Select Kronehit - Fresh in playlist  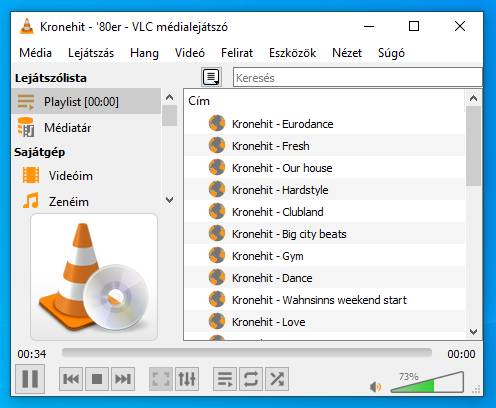325,146
